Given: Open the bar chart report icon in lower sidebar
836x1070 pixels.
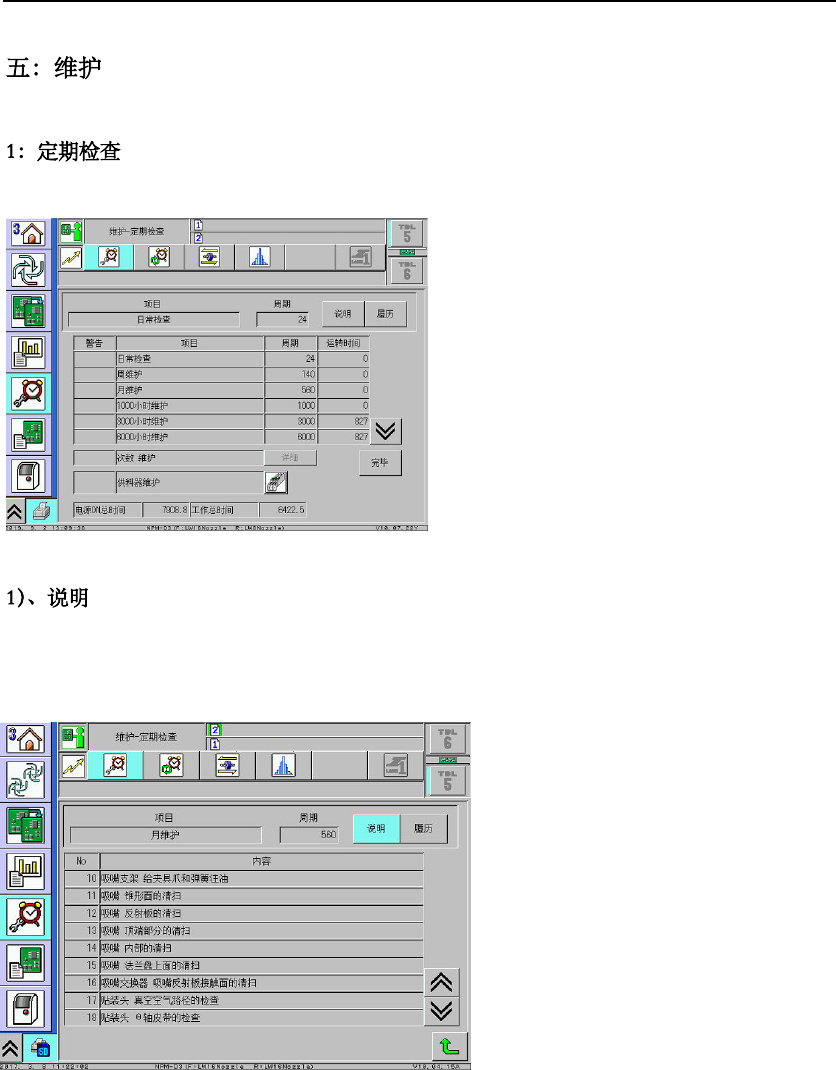Looking at the screenshot, I should pyautogui.click(x=26, y=871).
